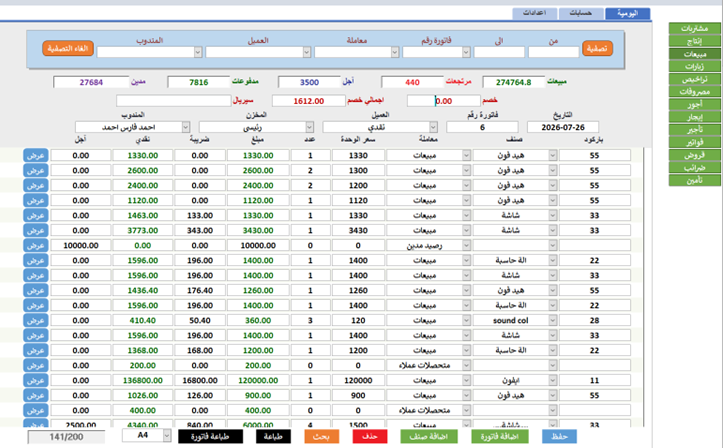Image resolution: width=723 pixels, height=448 pixels.
Task: Open تأمين in the sidebar
Action: pyautogui.click(x=694, y=180)
